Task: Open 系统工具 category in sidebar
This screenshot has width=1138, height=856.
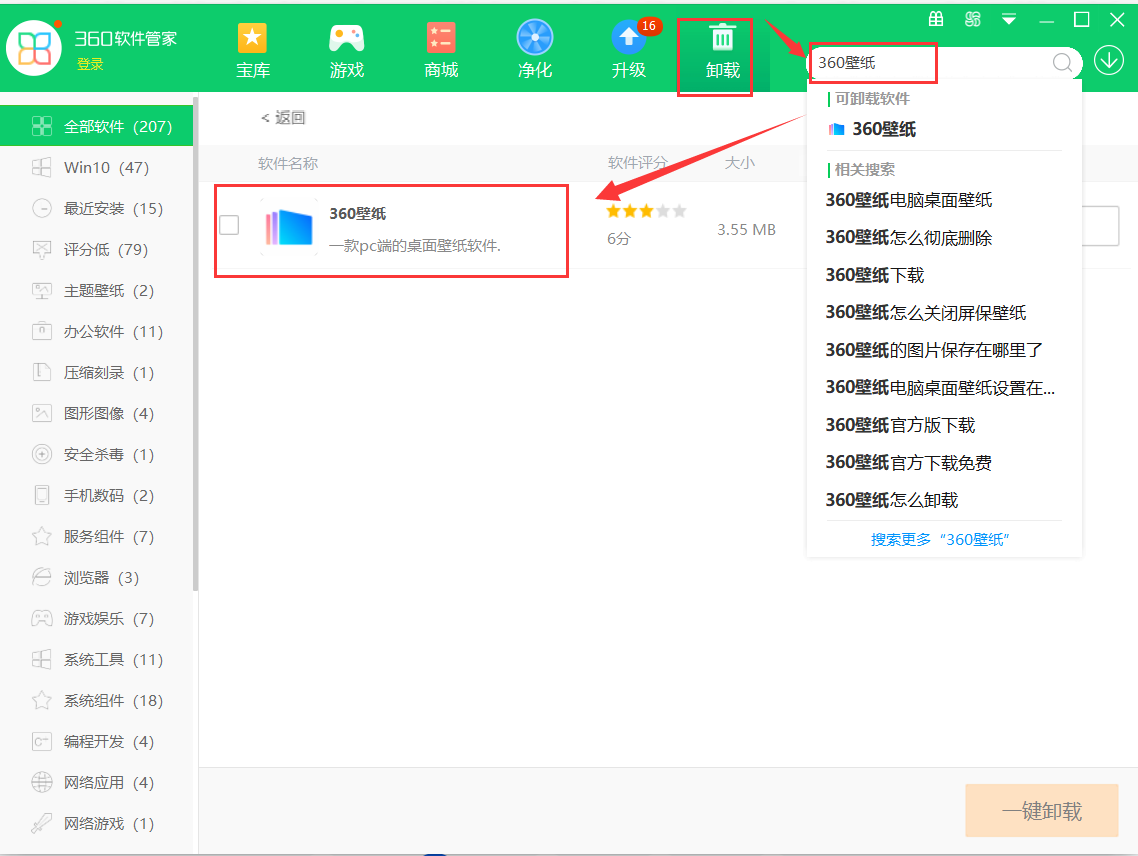Action: point(97,659)
